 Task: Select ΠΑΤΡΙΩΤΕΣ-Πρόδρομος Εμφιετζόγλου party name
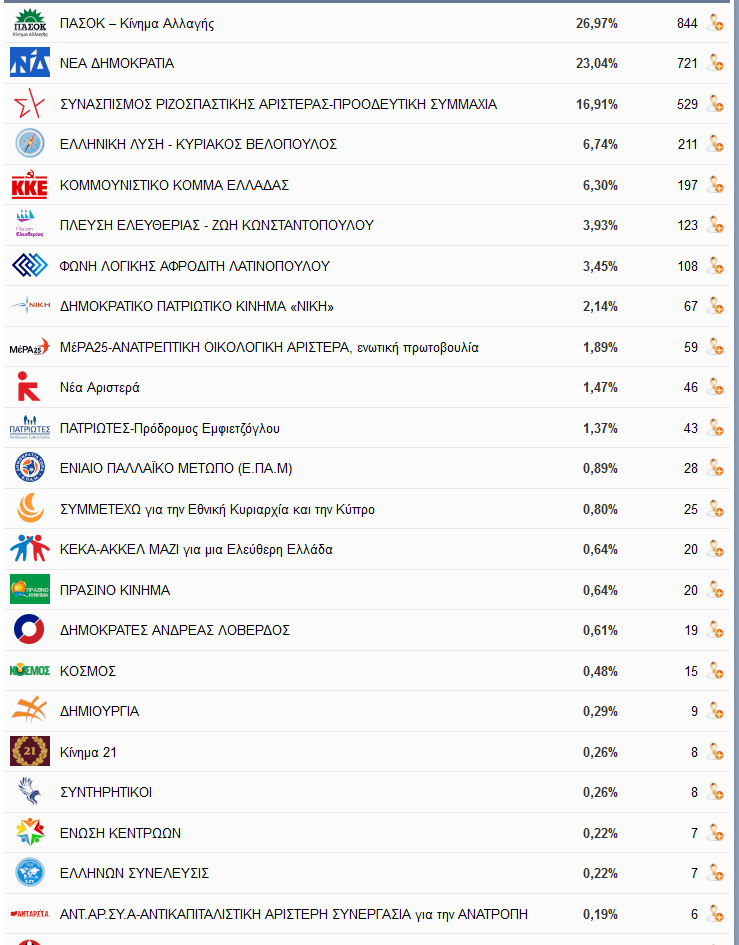pyautogui.click(x=170, y=429)
